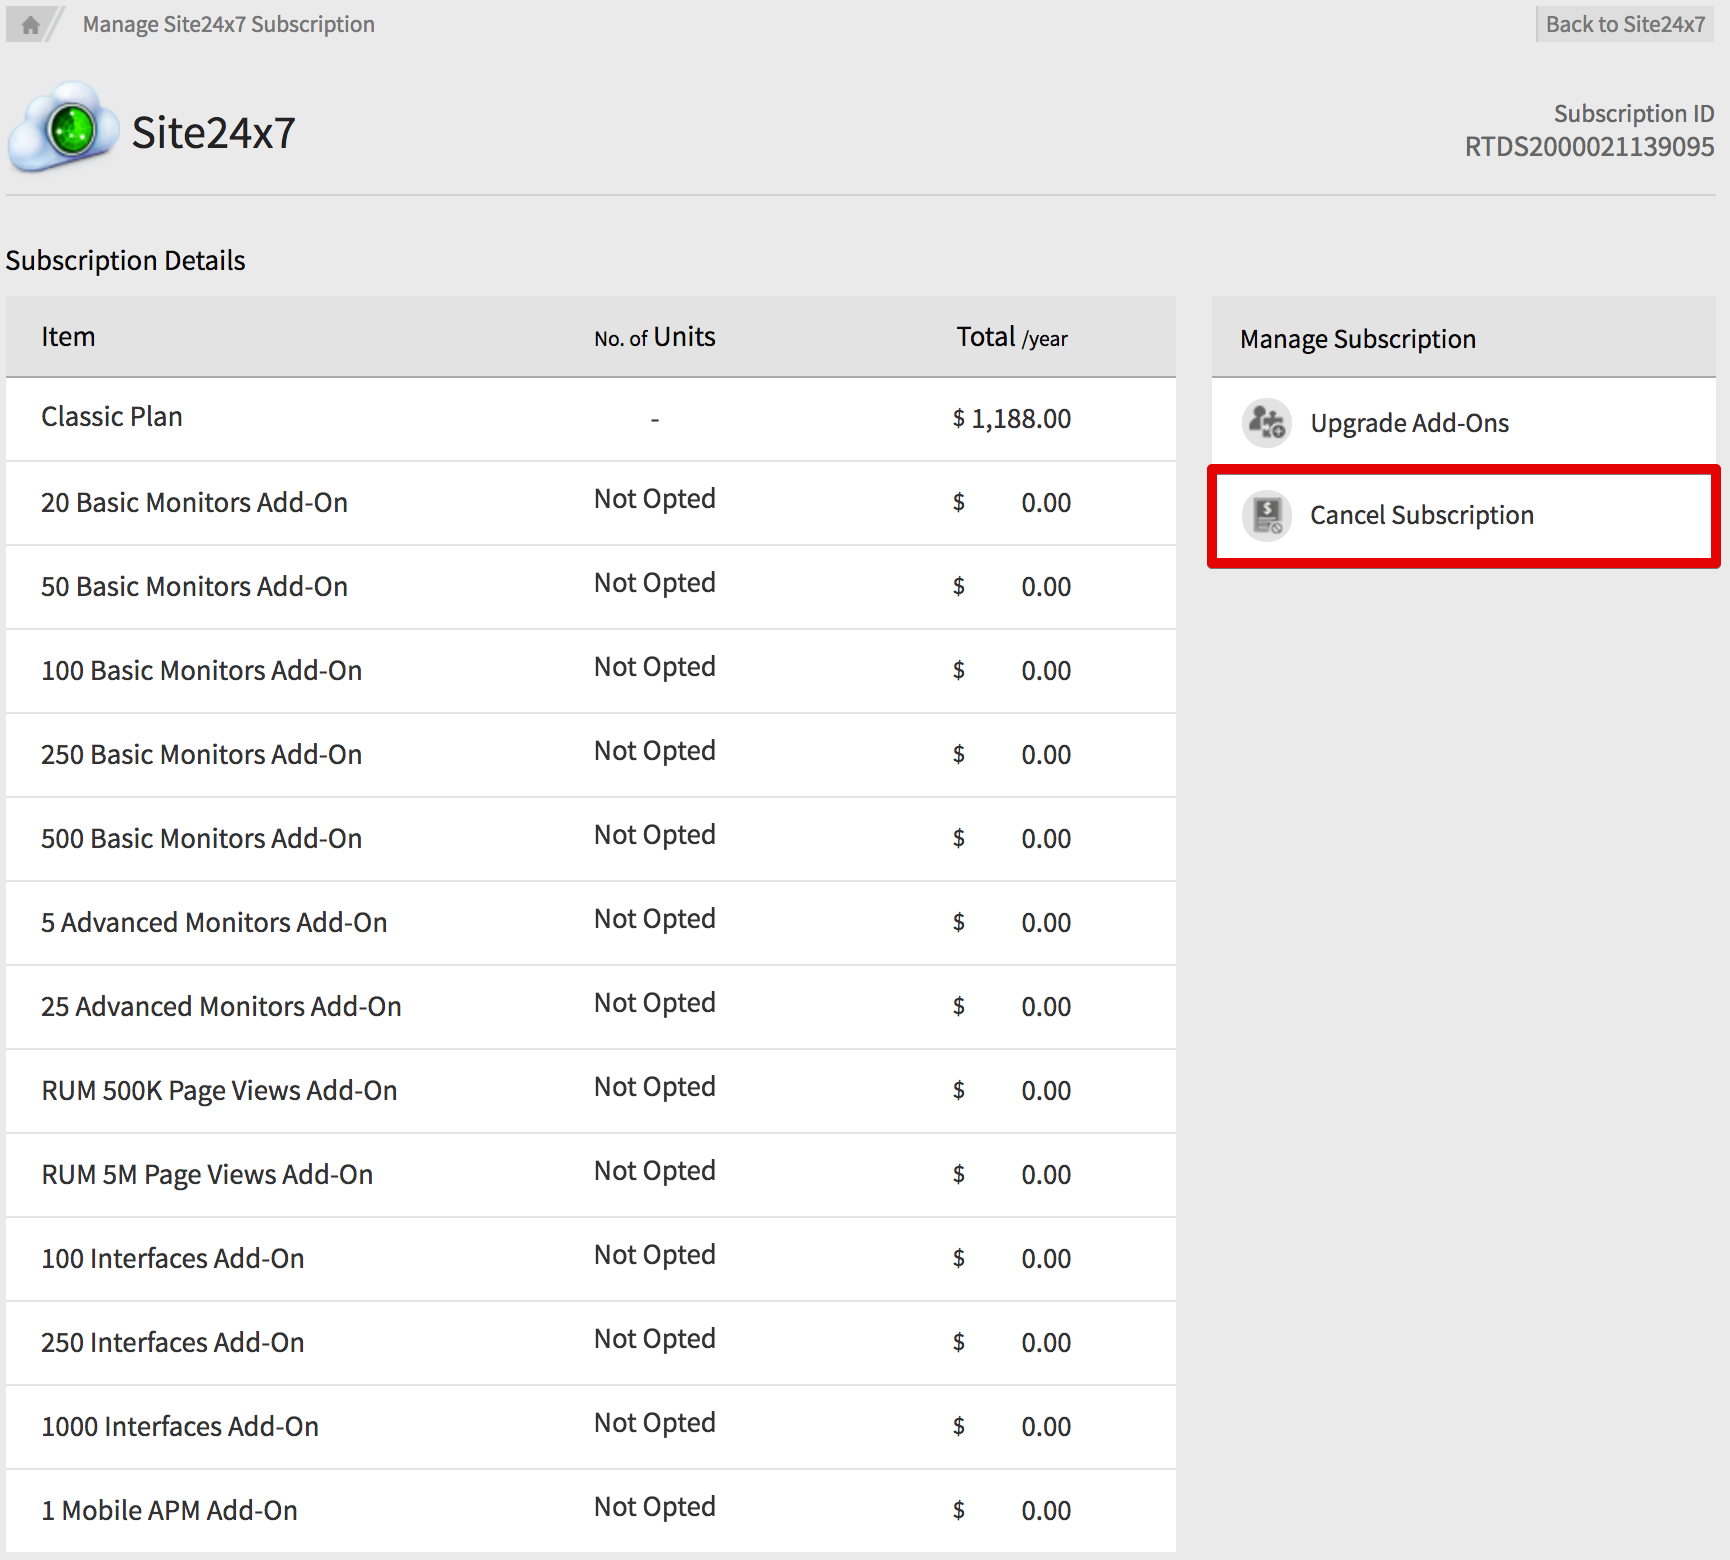This screenshot has height=1560, width=1730.
Task: Click the Subscription ID number
Action: (1588, 147)
